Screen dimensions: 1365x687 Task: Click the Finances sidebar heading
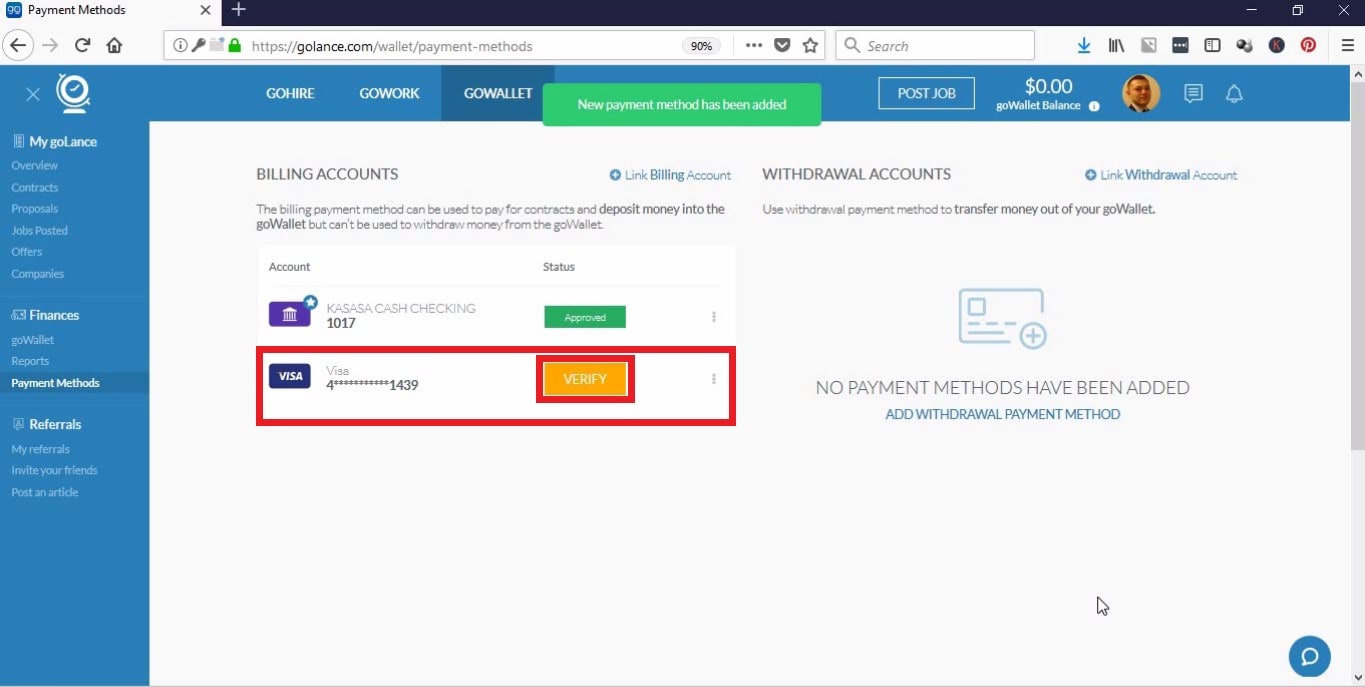46,315
